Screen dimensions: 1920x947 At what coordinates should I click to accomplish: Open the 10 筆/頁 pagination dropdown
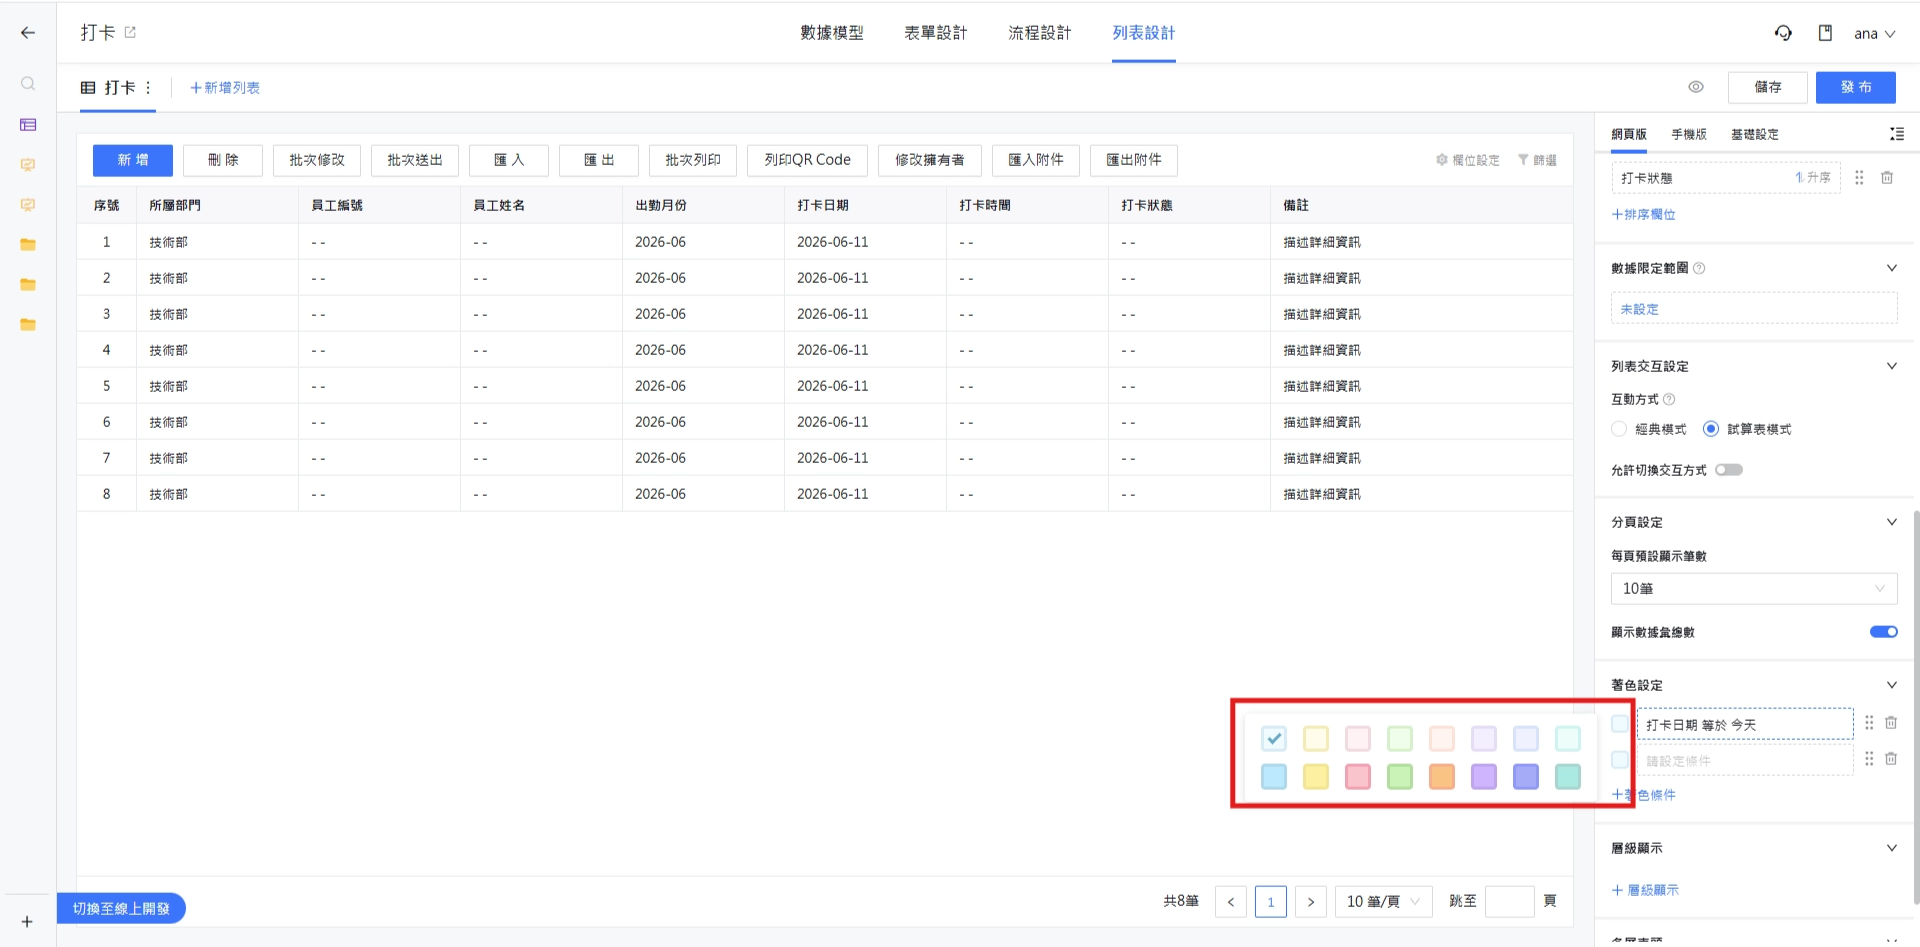[x=1384, y=902]
